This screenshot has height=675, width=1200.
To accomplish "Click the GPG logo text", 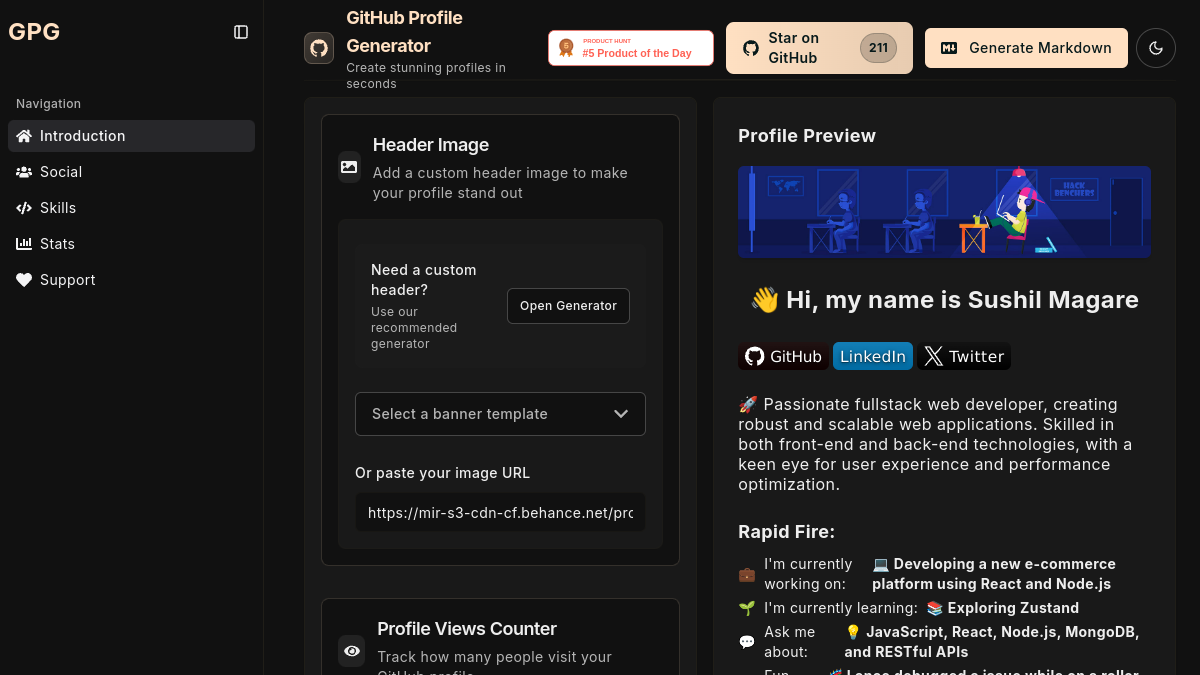I will click(x=34, y=32).
